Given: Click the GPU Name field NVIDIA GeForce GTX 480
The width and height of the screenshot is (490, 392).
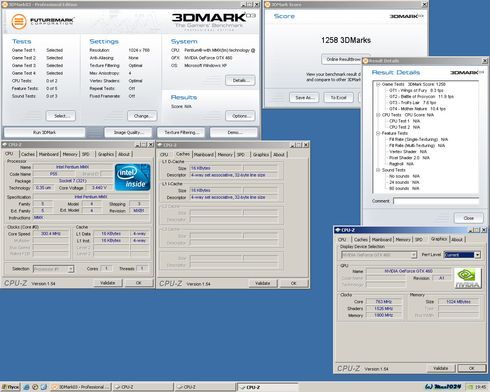Looking at the screenshot, I should 408,271.
